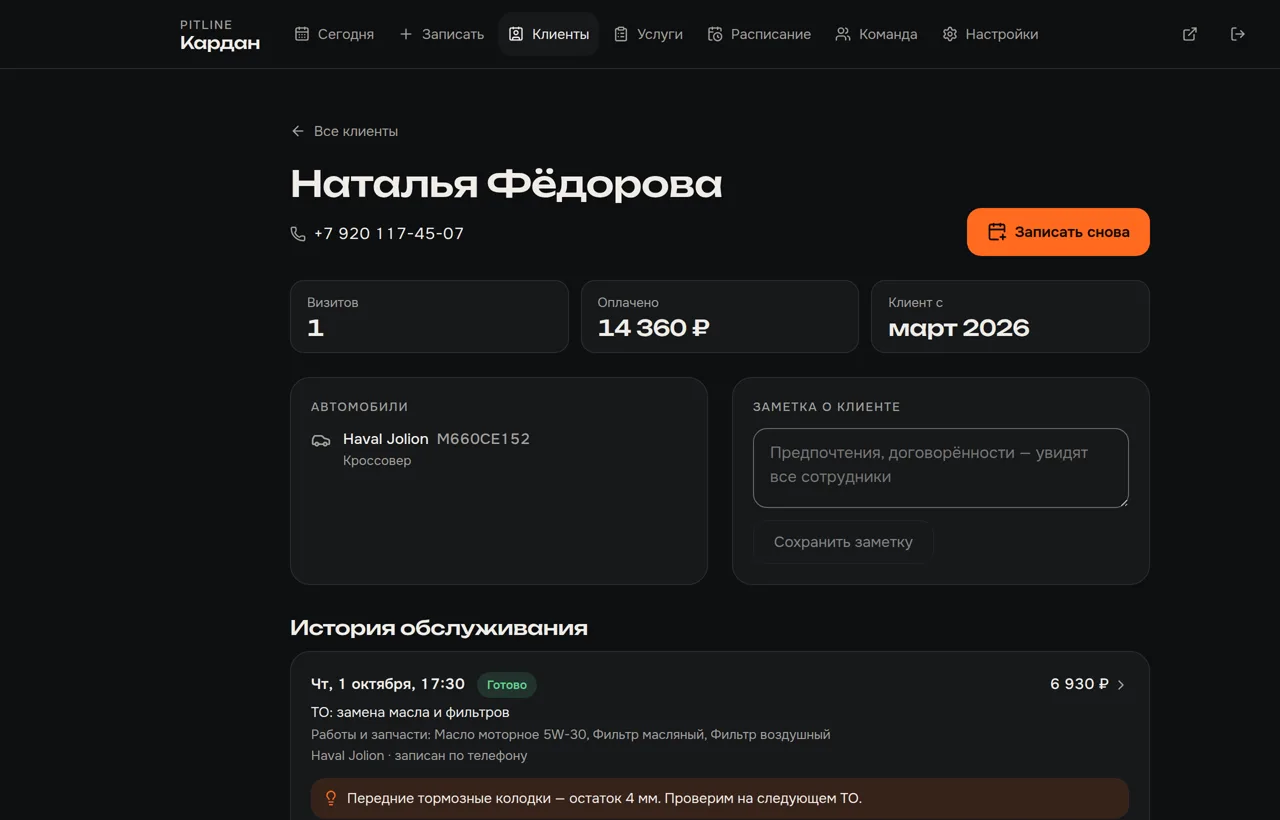Image resolution: width=1280 pixels, height=820 pixels.
Task: Focus the client note text field
Action: click(x=941, y=468)
